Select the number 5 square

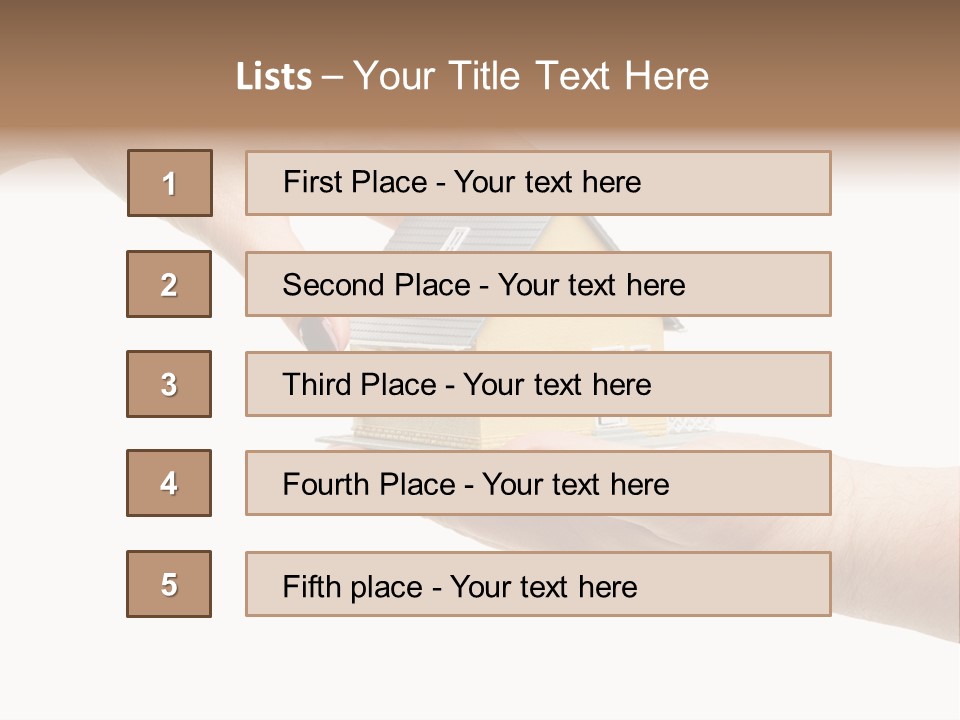coord(169,584)
